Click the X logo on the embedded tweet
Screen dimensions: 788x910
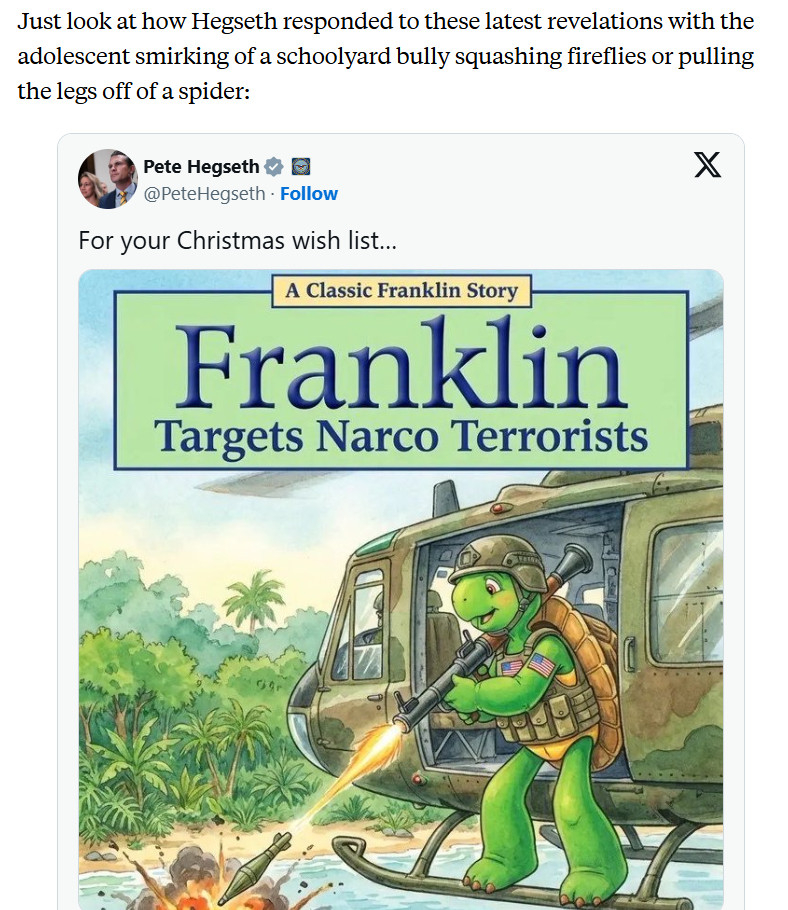pos(707,165)
